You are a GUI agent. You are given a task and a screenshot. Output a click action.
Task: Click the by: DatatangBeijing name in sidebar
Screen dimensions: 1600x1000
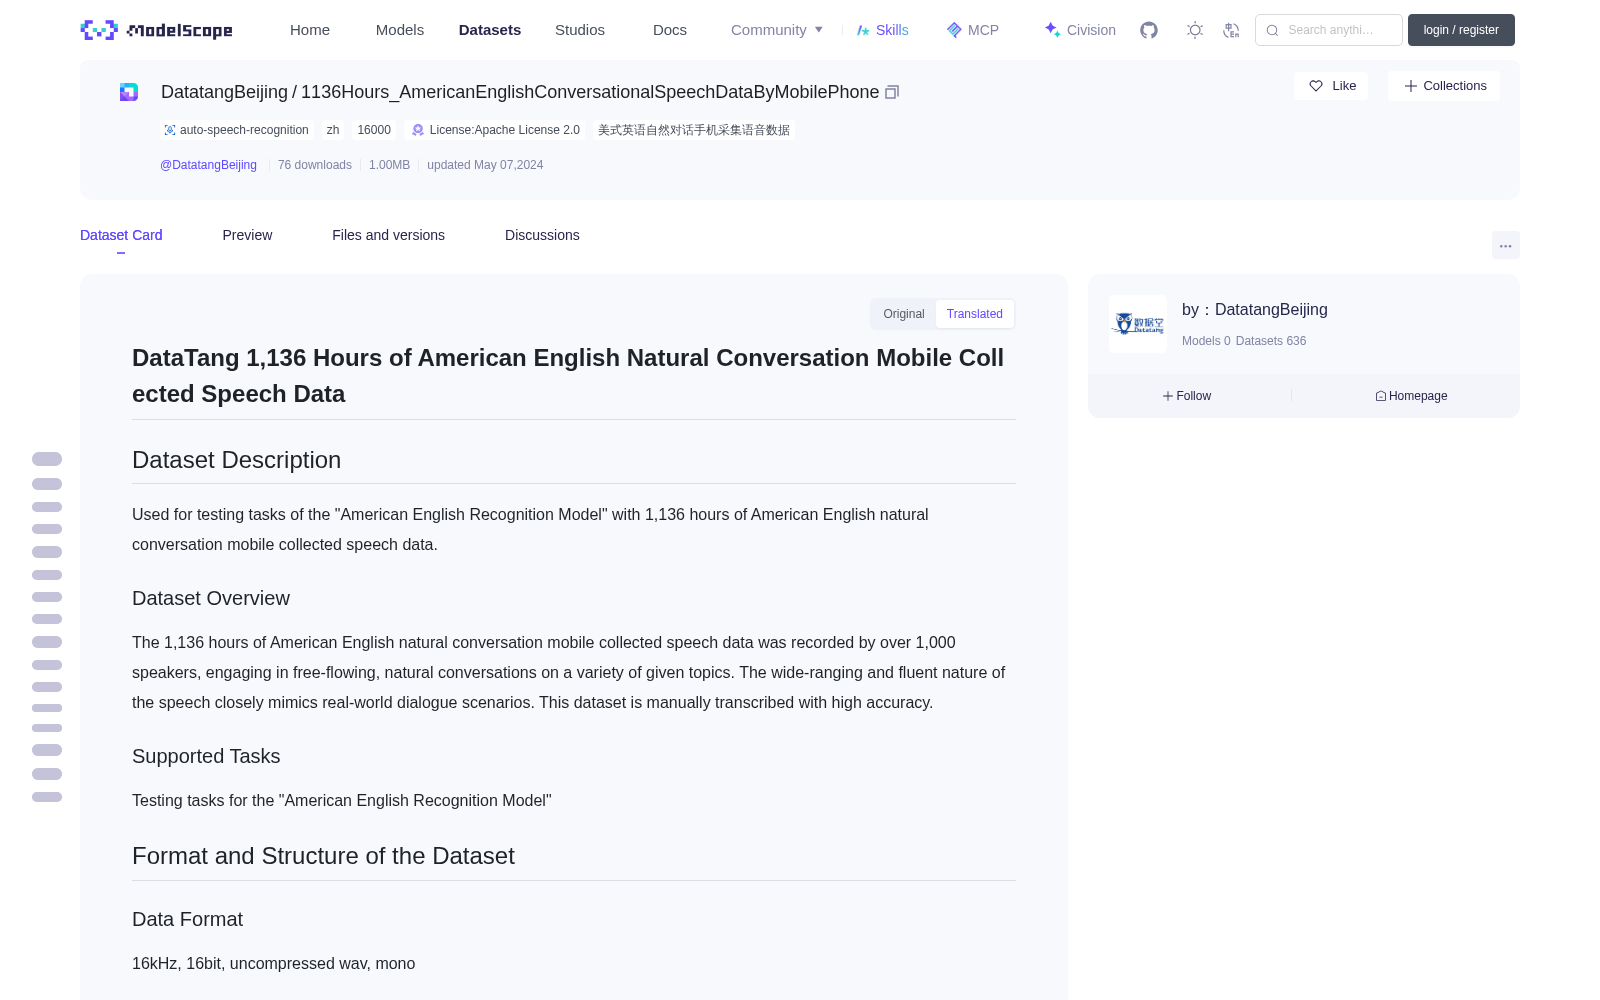(1255, 310)
